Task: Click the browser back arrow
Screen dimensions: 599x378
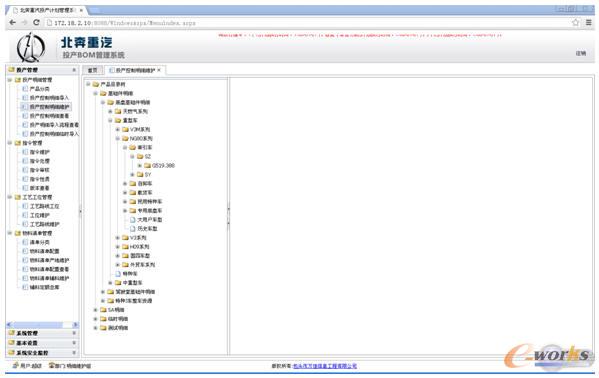Action: click(x=13, y=23)
